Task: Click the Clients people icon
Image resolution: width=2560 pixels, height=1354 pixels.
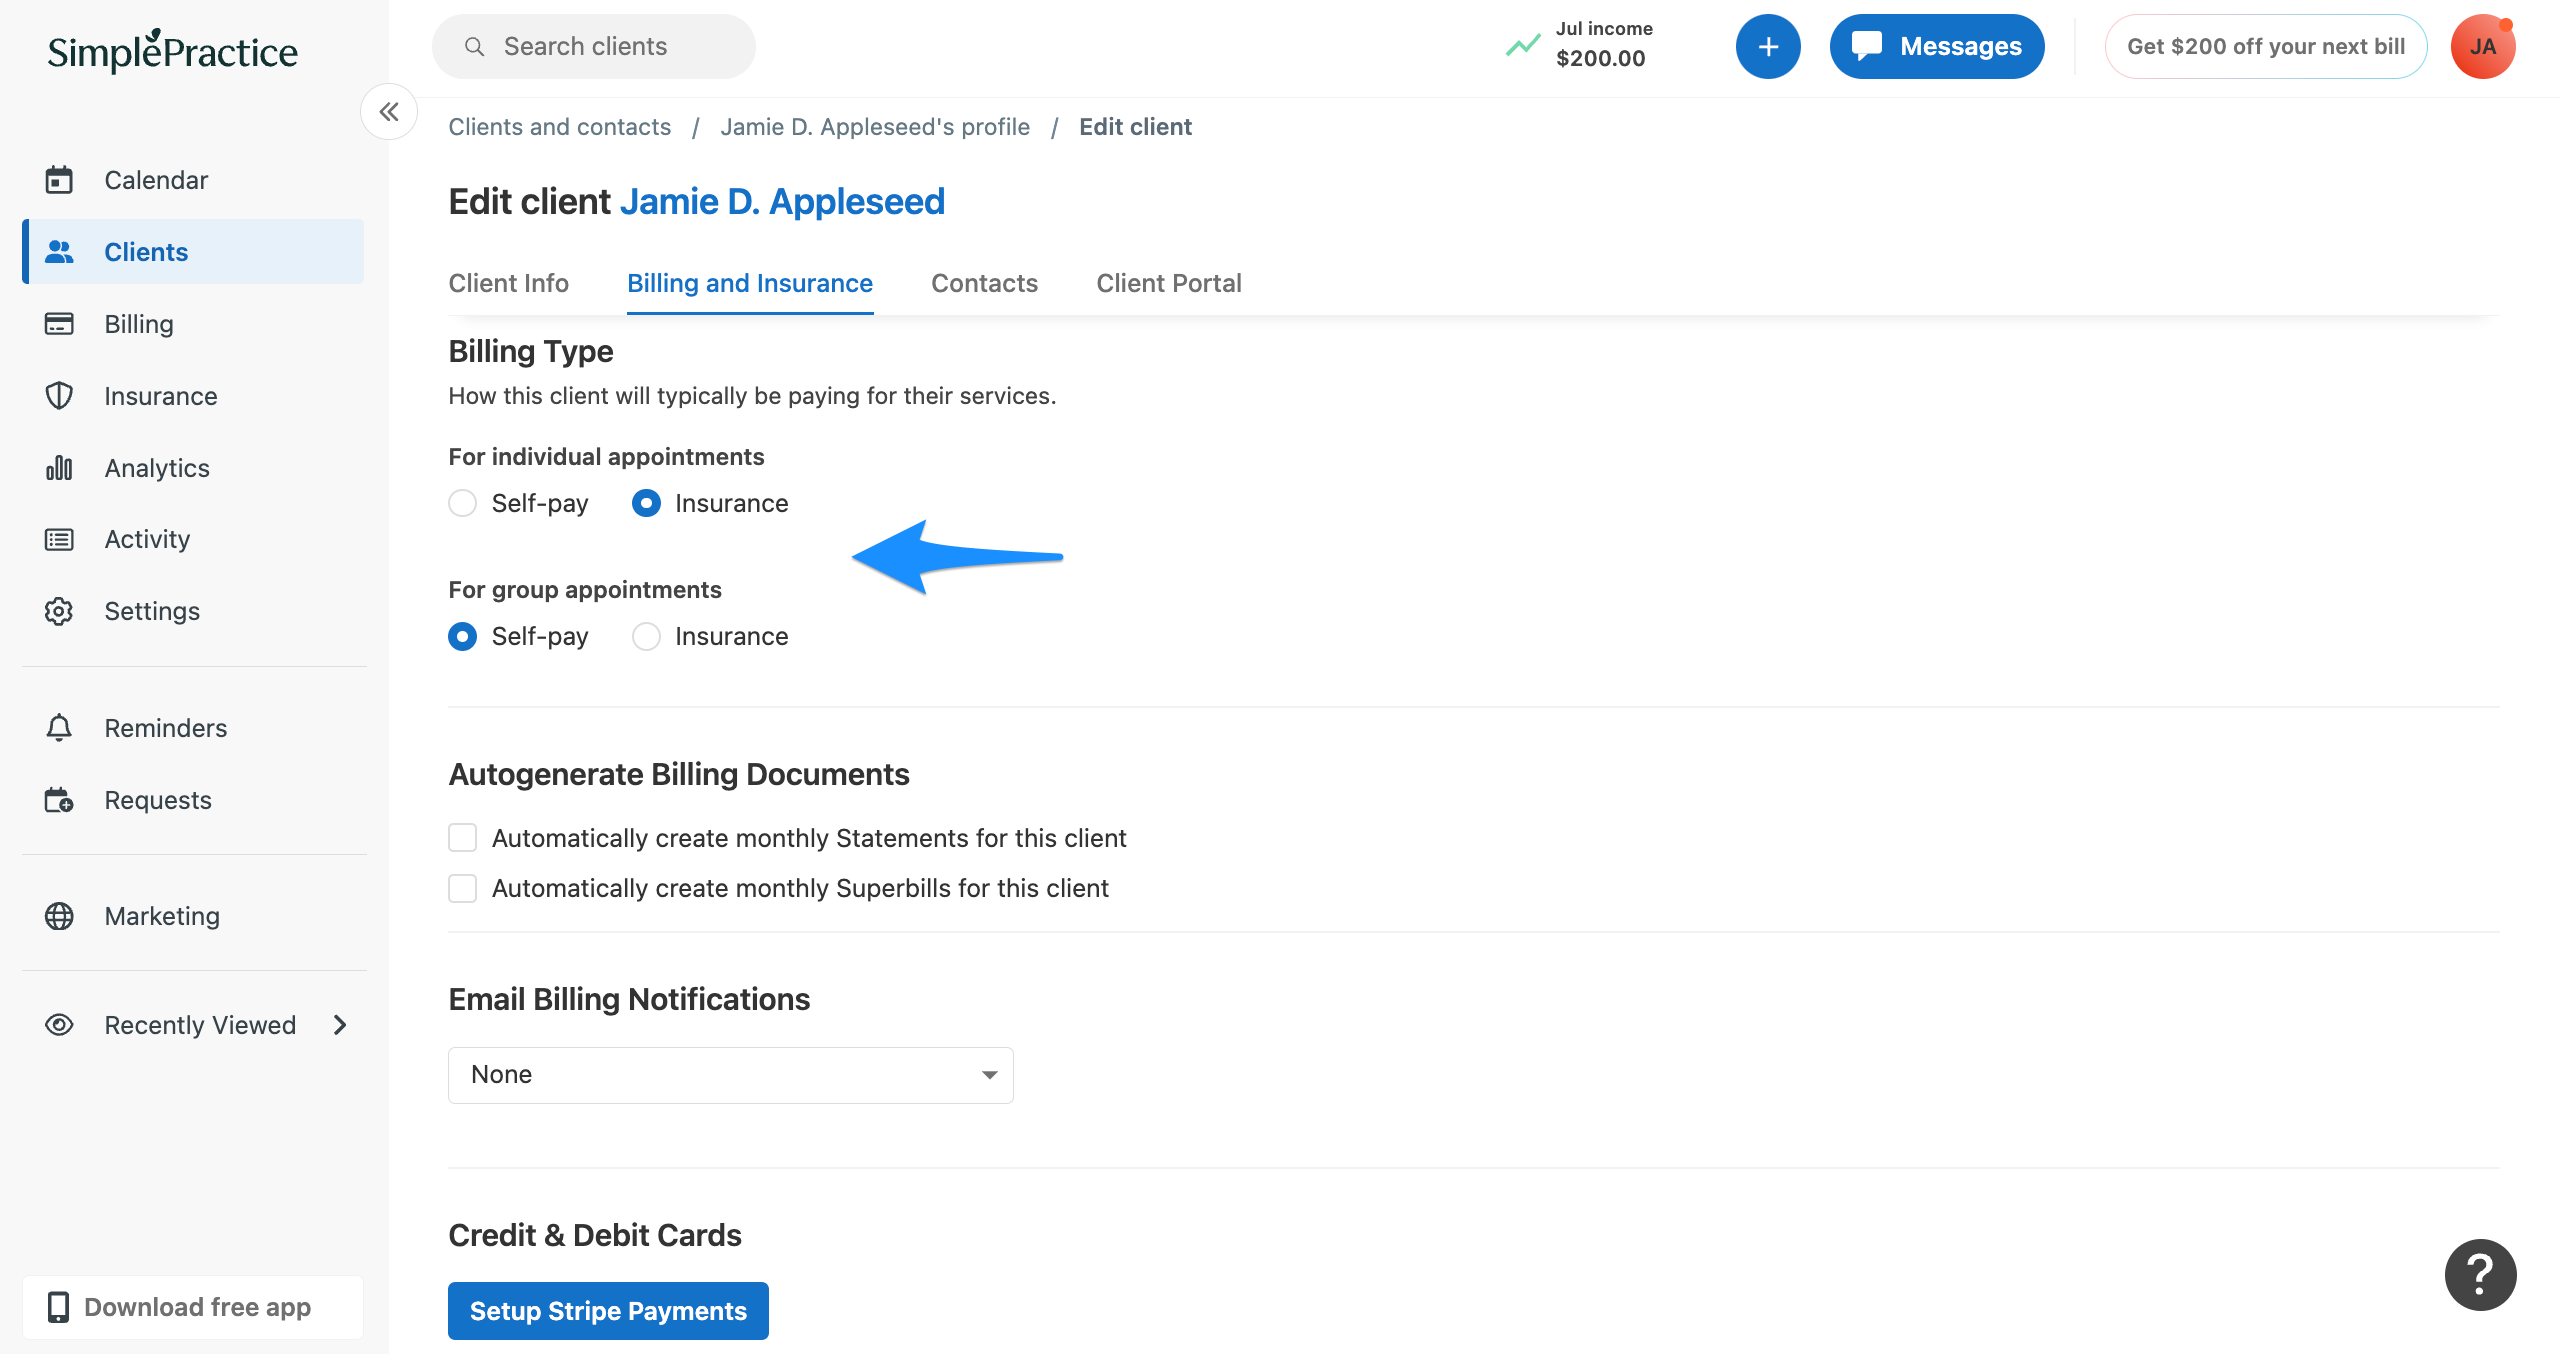Action: pyautogui.click(x=59, y=252)
